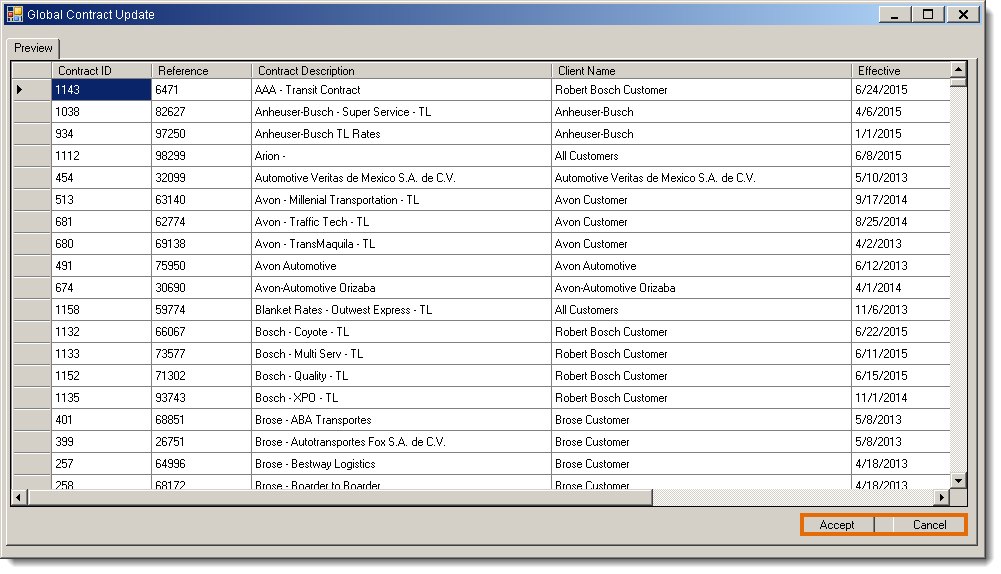
Task: Click Effective date 1/1/2015
Action: [901, 133]
